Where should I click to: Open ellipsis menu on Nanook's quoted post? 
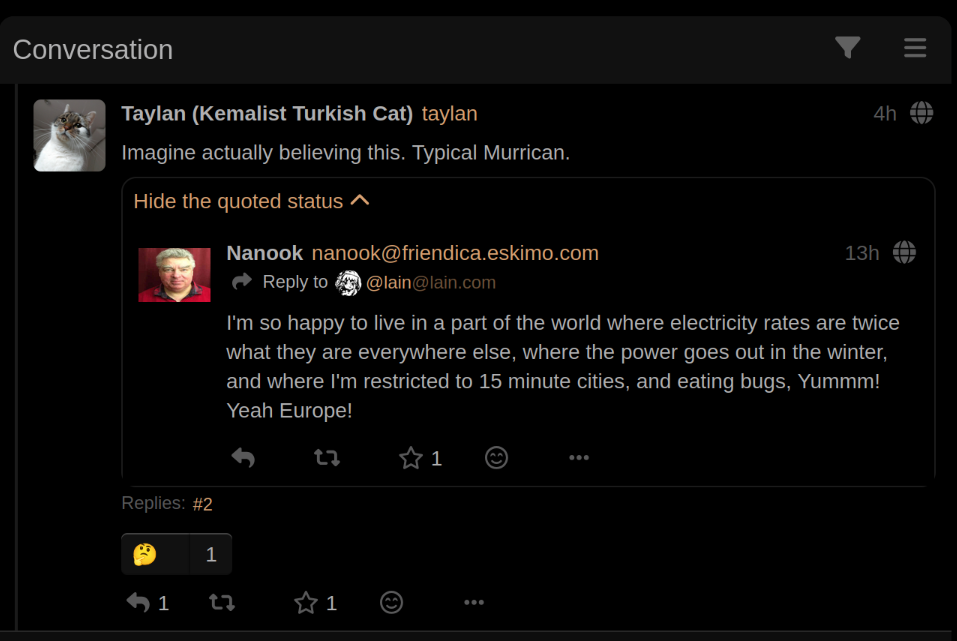(579, 457)
